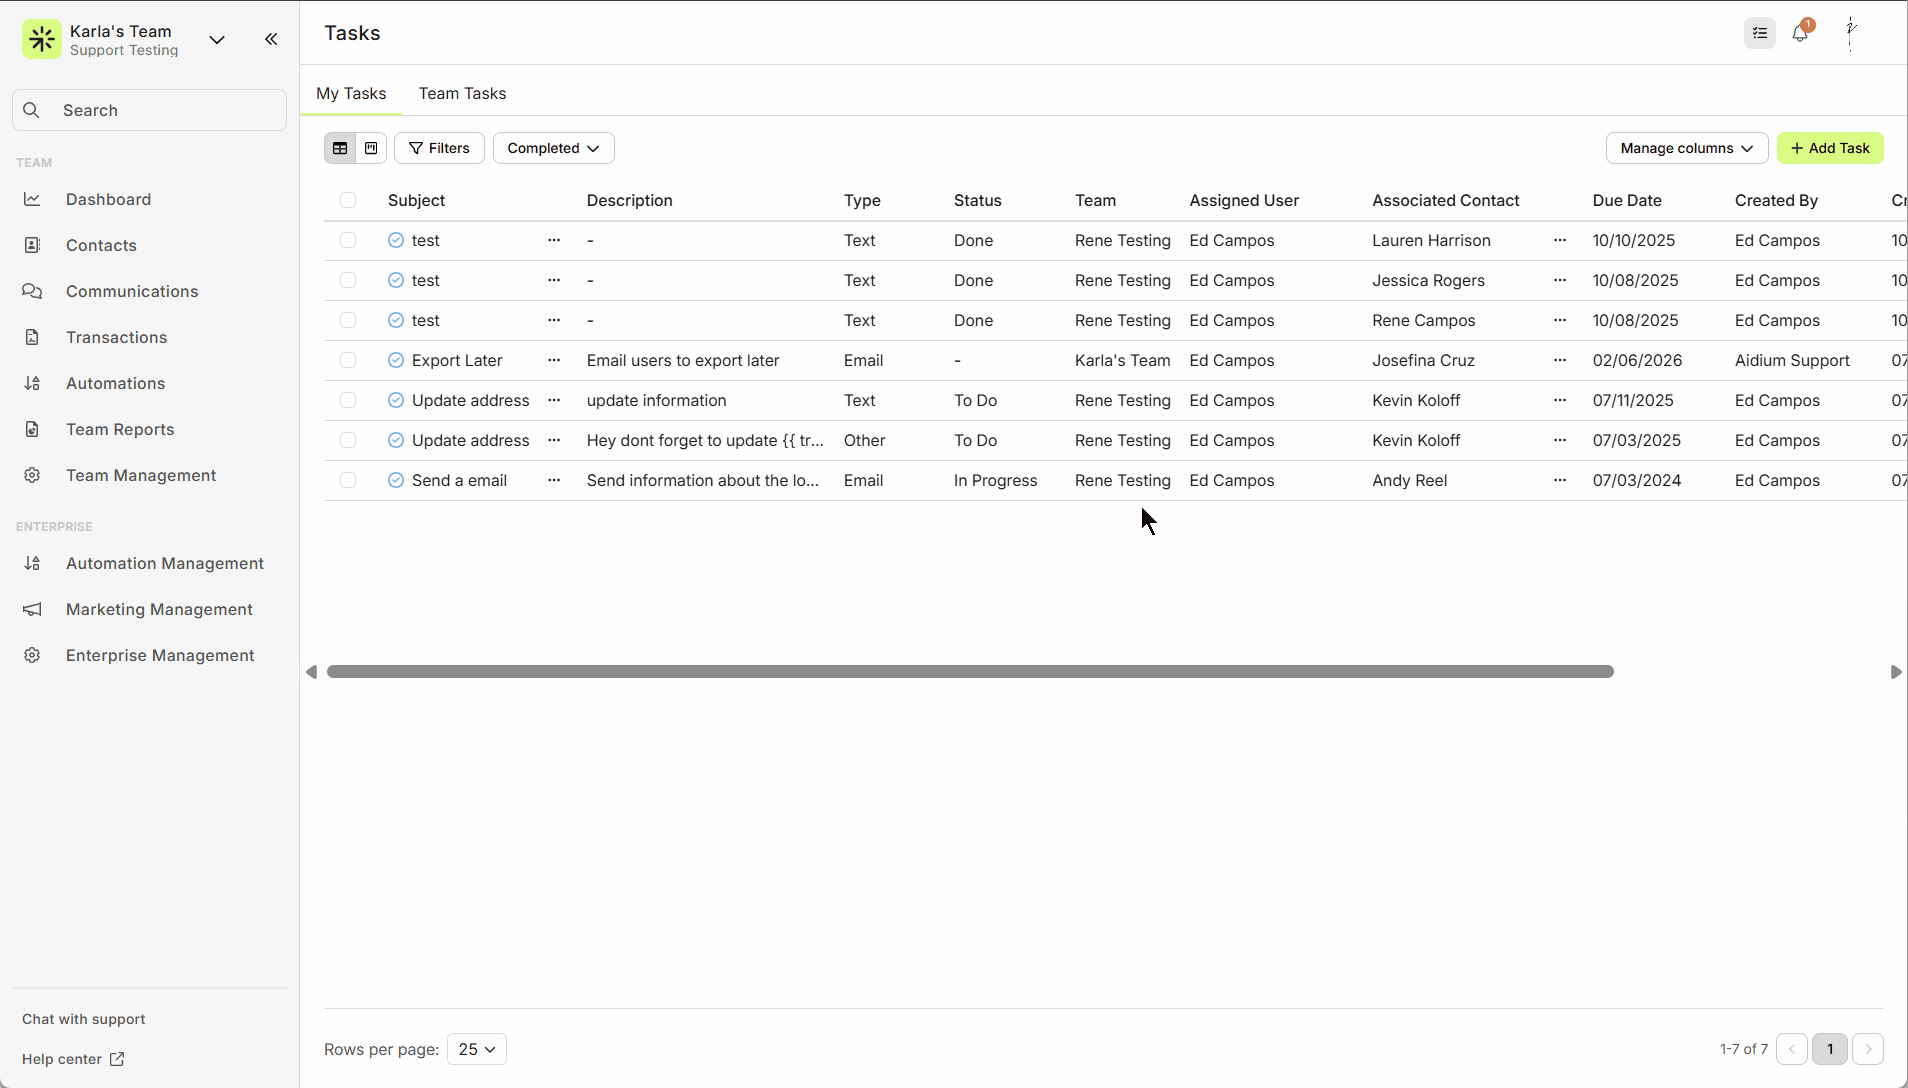
Task: Open contact options for Lauren Harrison
Action: click(1560, 240)
